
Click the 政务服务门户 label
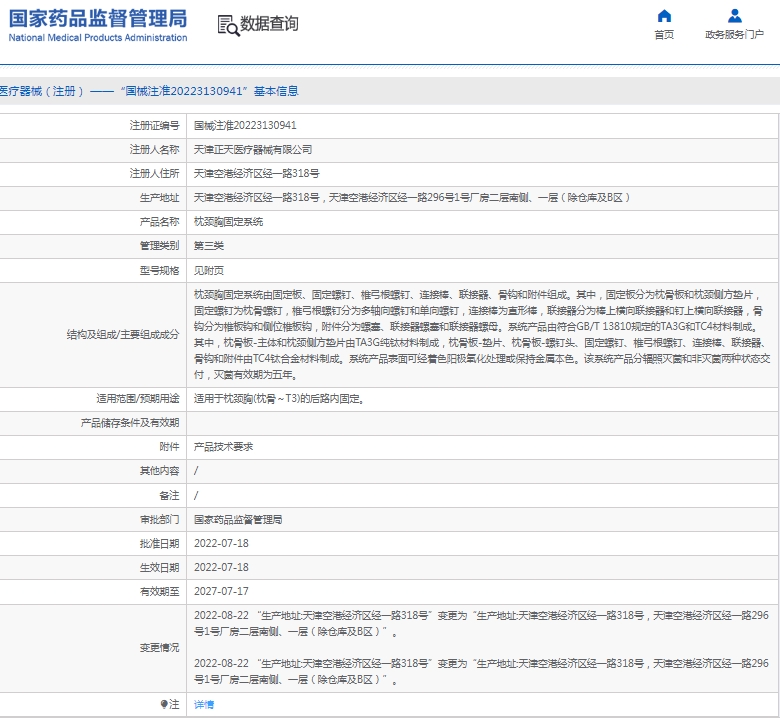coord(734,34)
